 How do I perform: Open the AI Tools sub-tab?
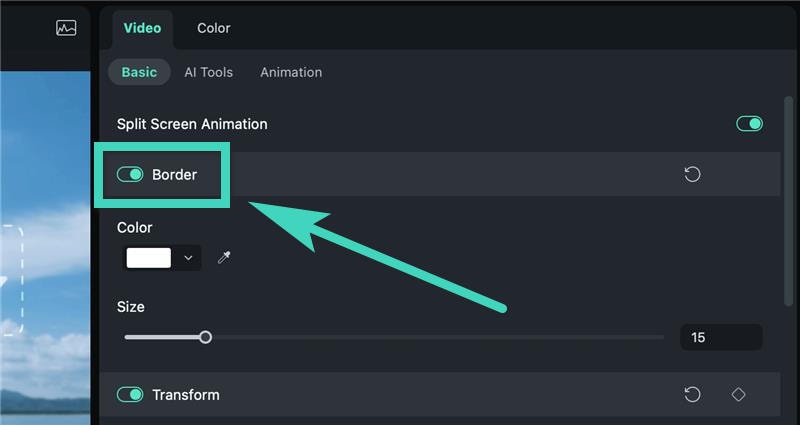208,72
